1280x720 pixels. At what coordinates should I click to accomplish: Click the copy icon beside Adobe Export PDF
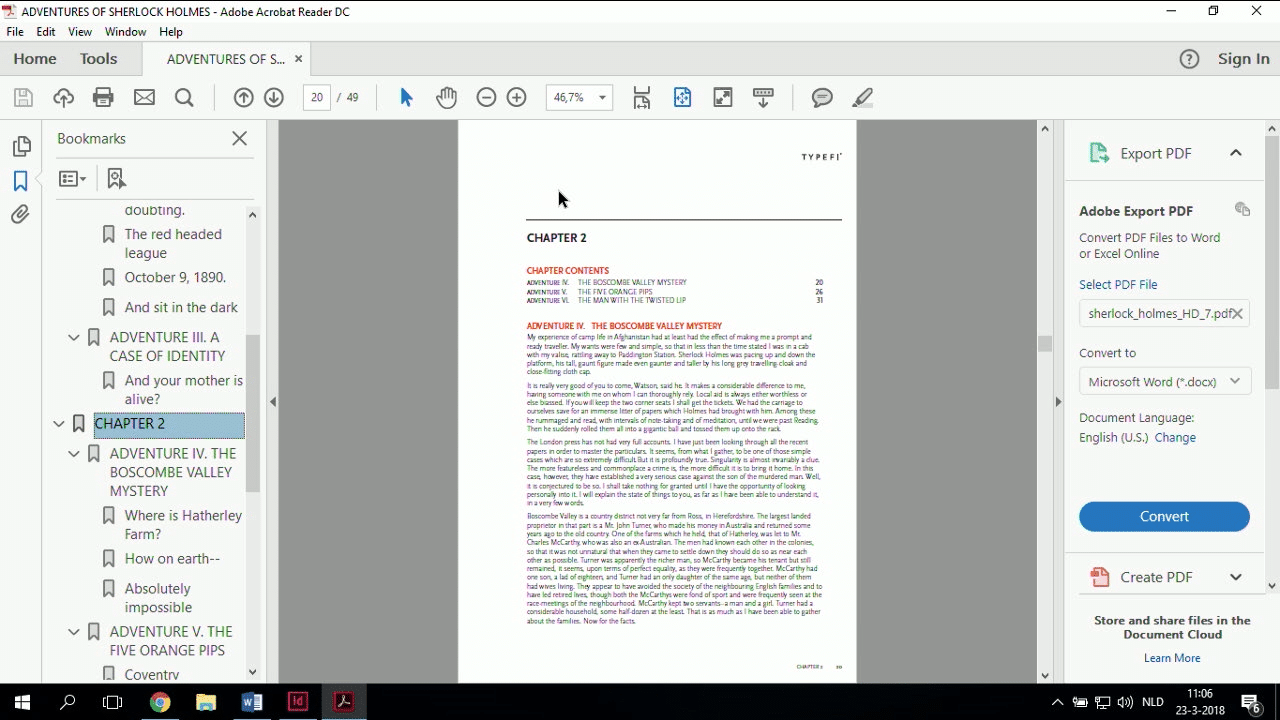(1242, 209)
